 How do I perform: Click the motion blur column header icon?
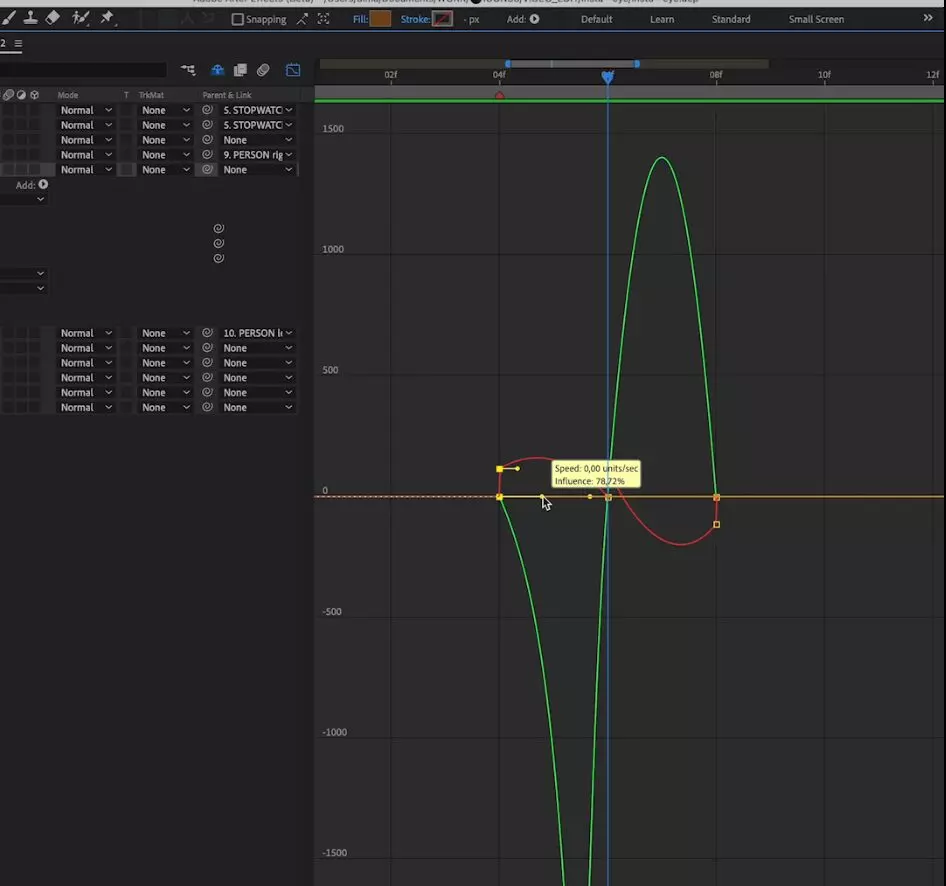8,95
